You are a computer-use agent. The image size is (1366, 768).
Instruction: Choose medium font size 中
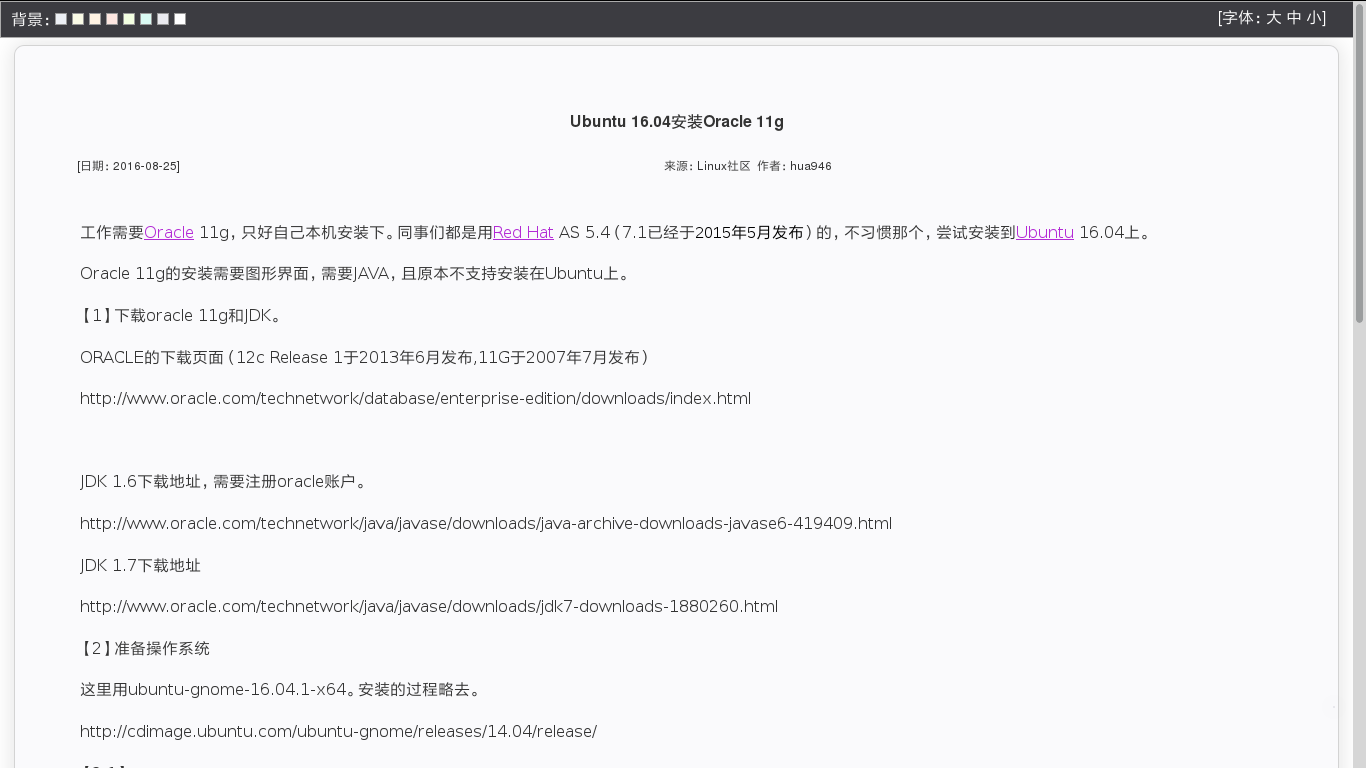point(1294,17)
